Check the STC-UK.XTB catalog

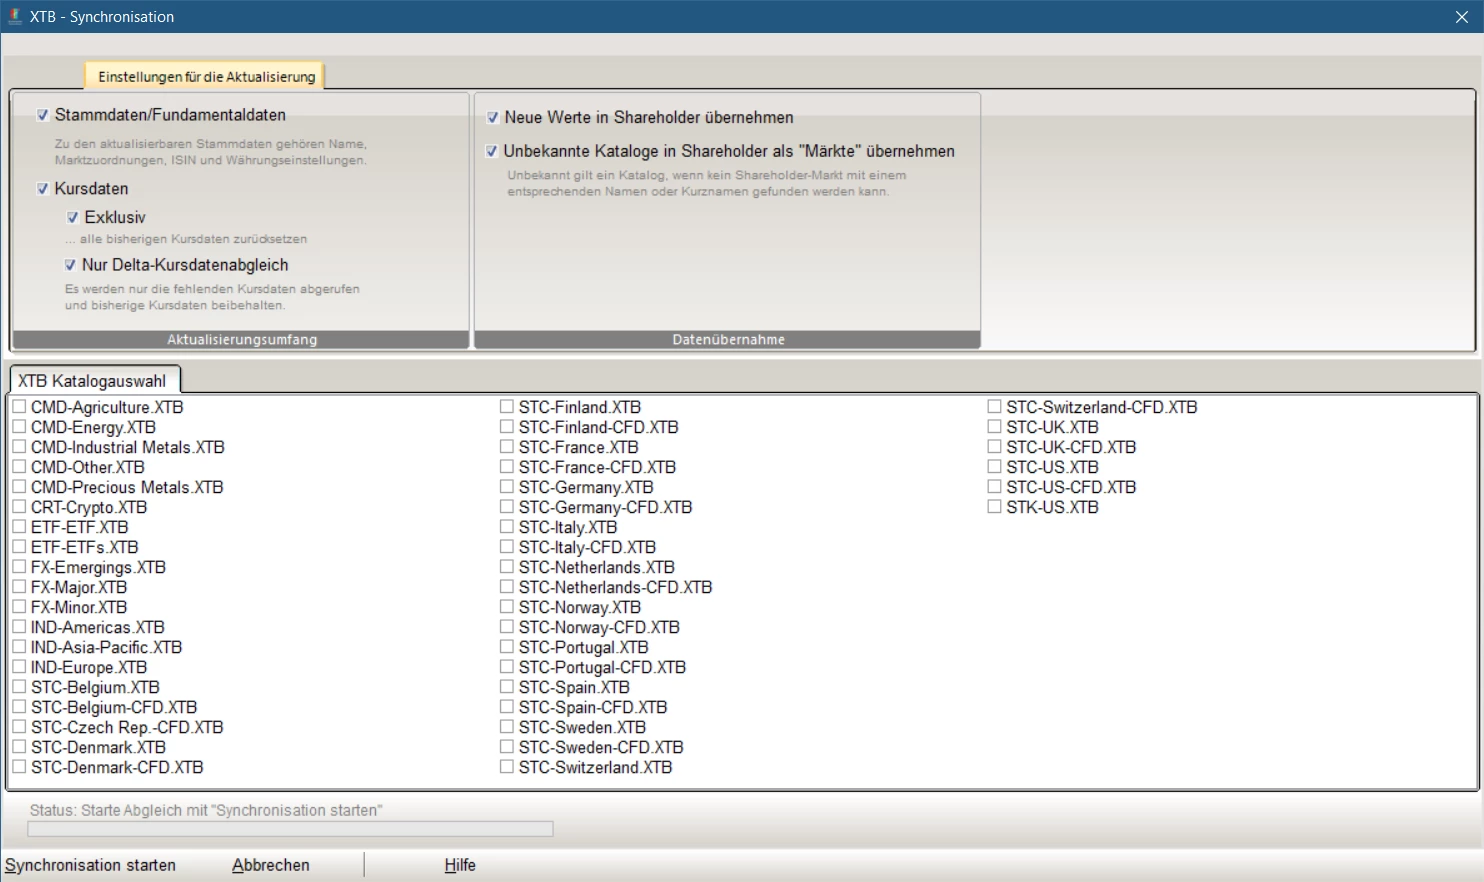994,427
